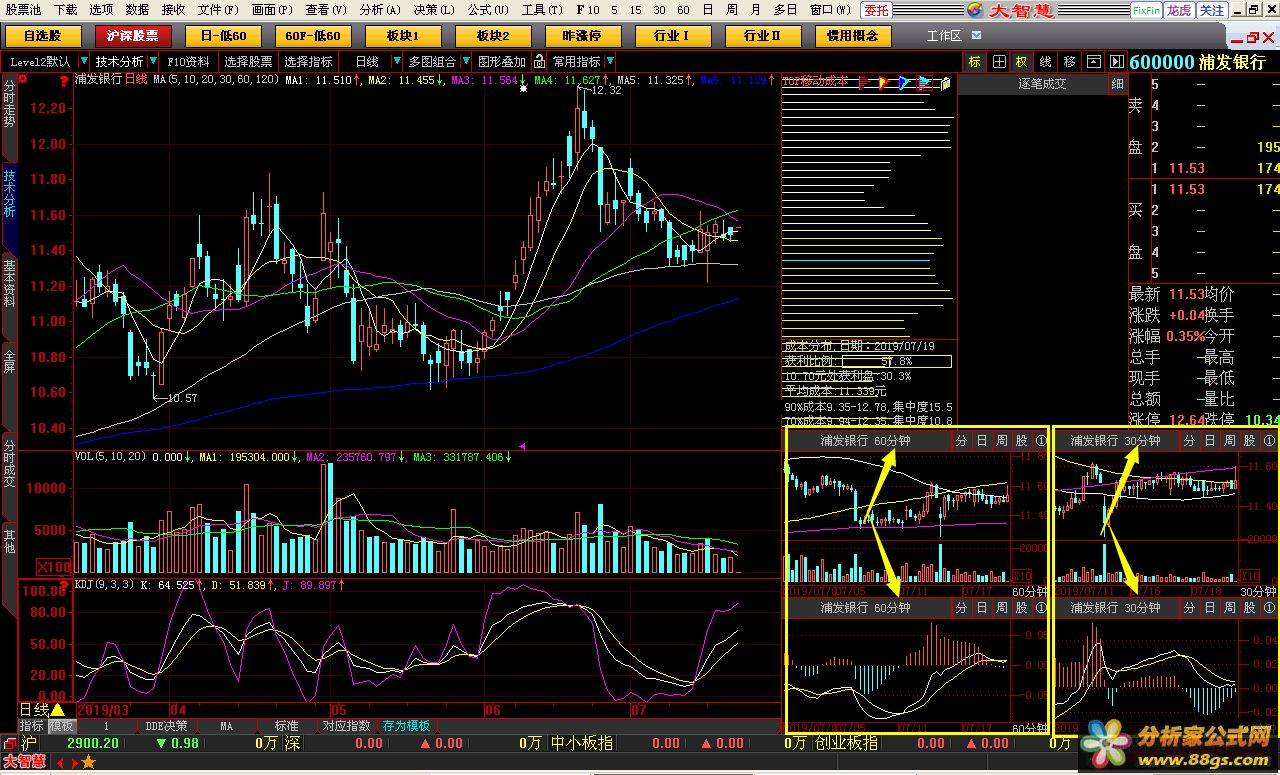Click the 细 detail button in tick panel

[1117, 84]
